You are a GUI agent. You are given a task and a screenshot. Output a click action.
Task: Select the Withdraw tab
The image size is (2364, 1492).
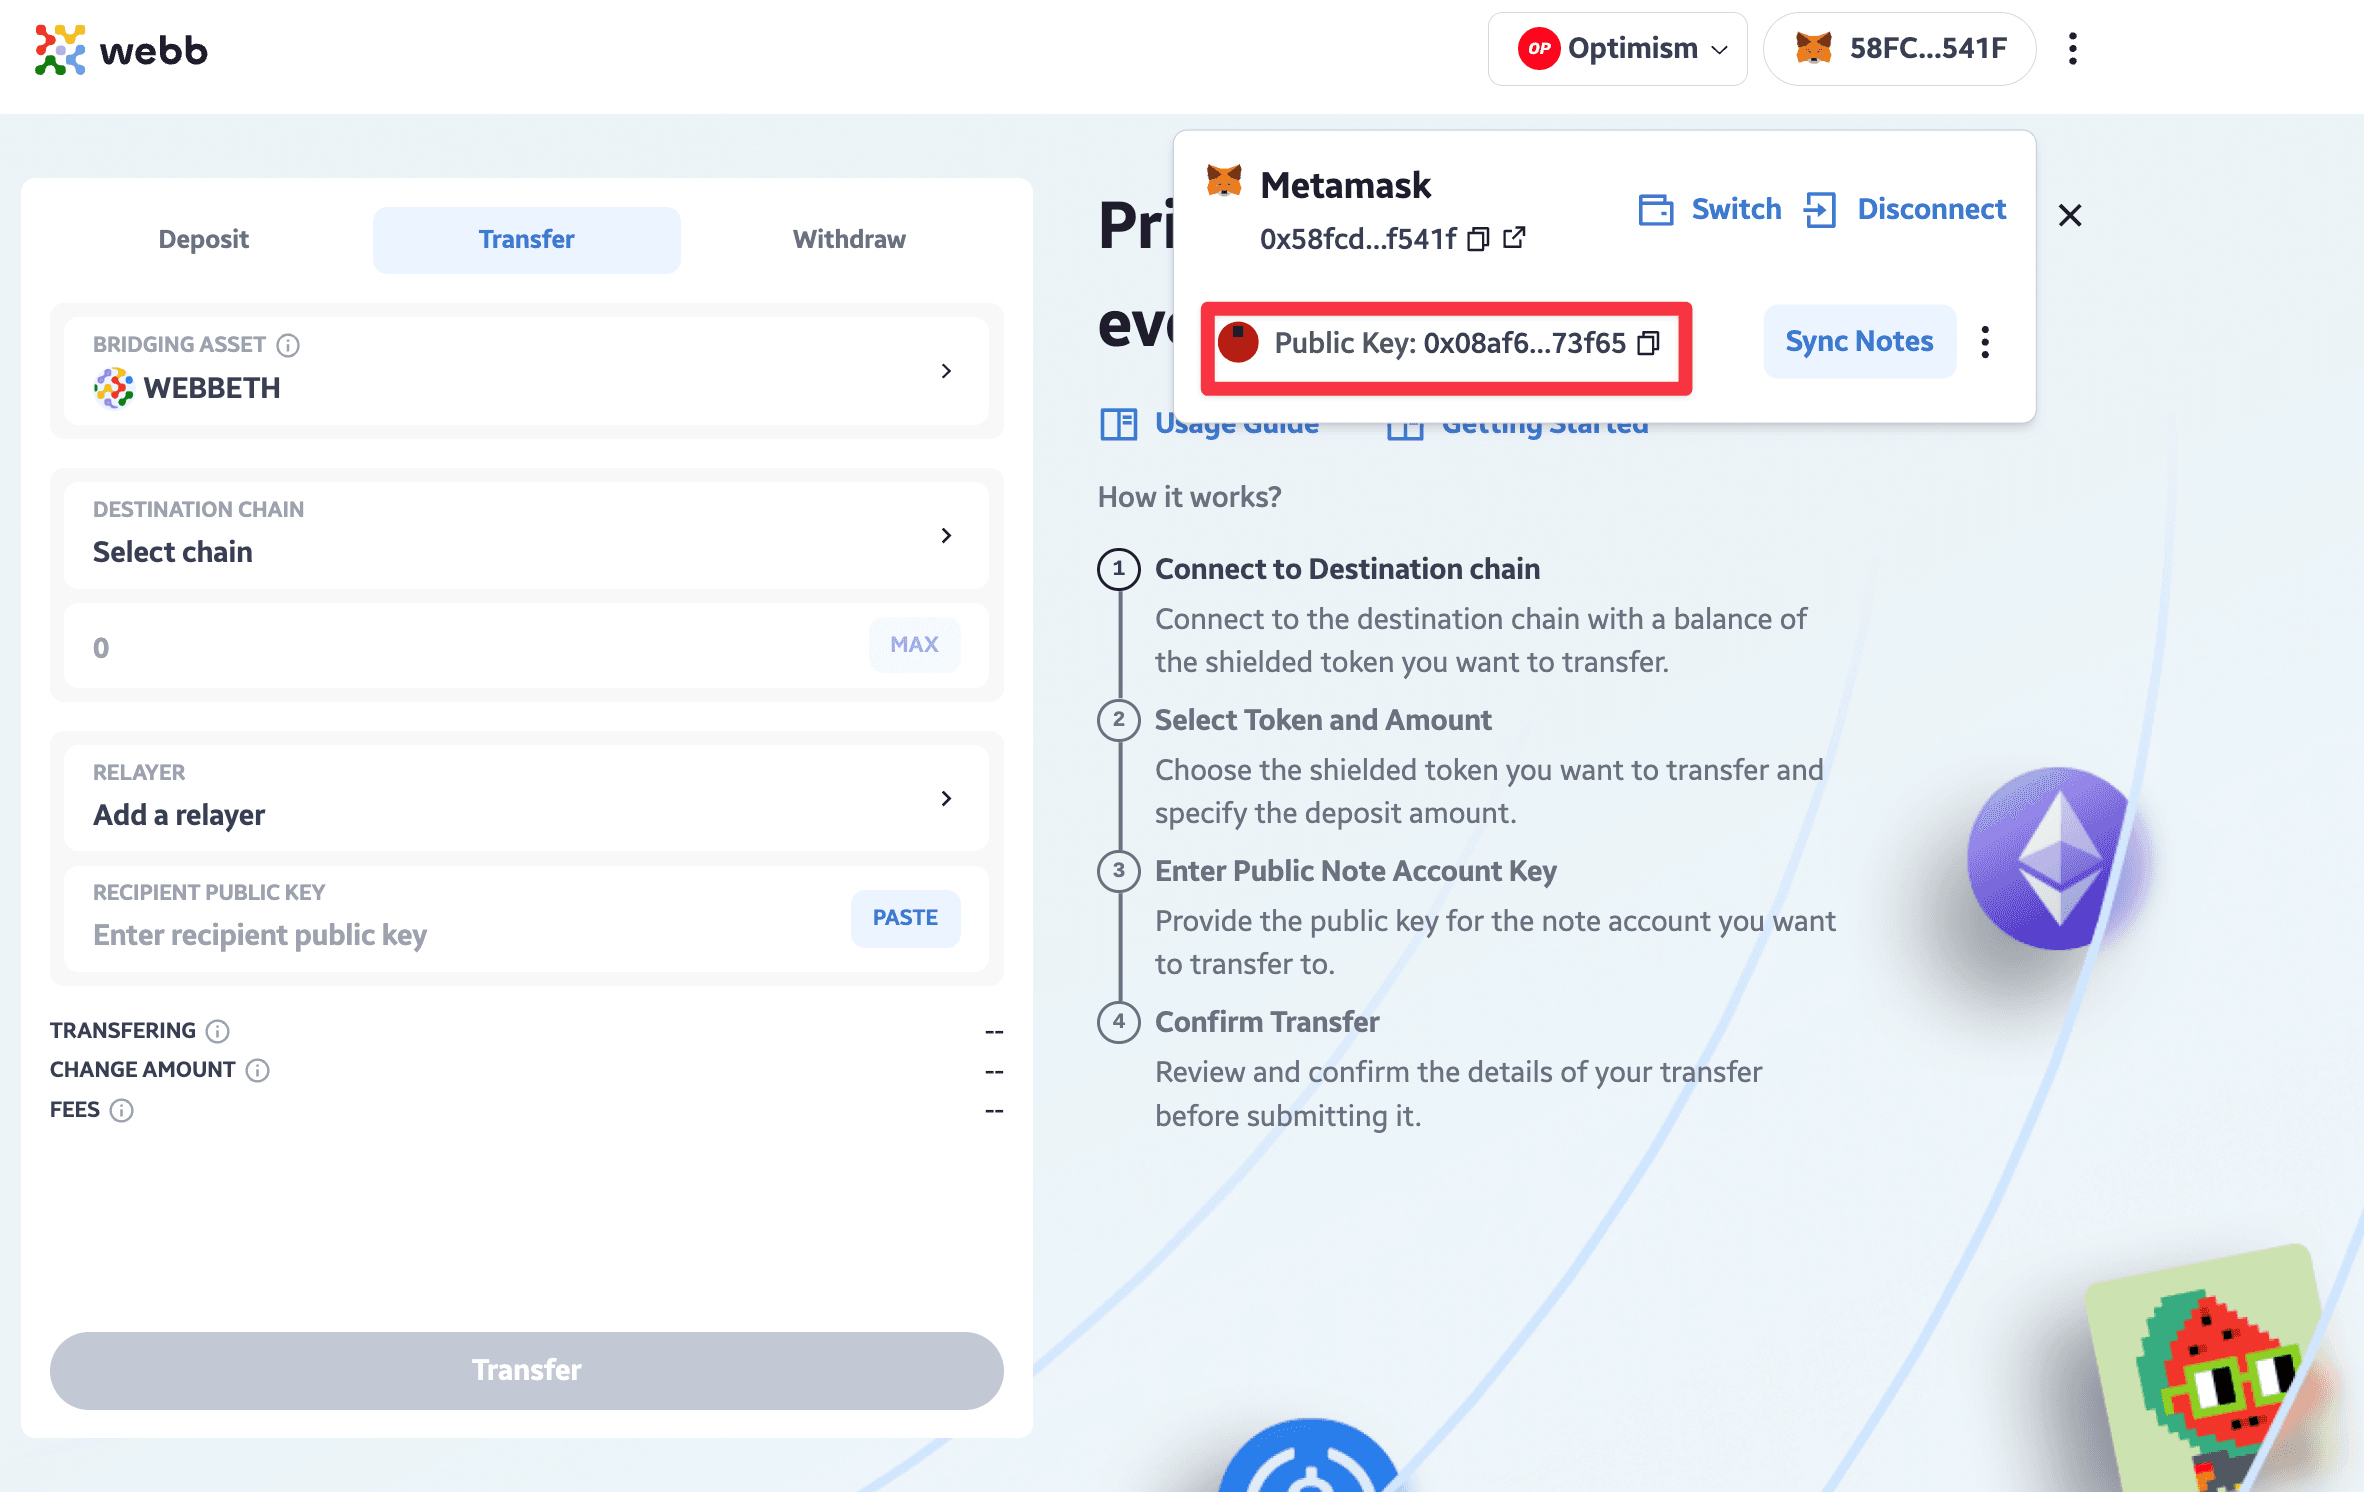click(x=849, y=239)
